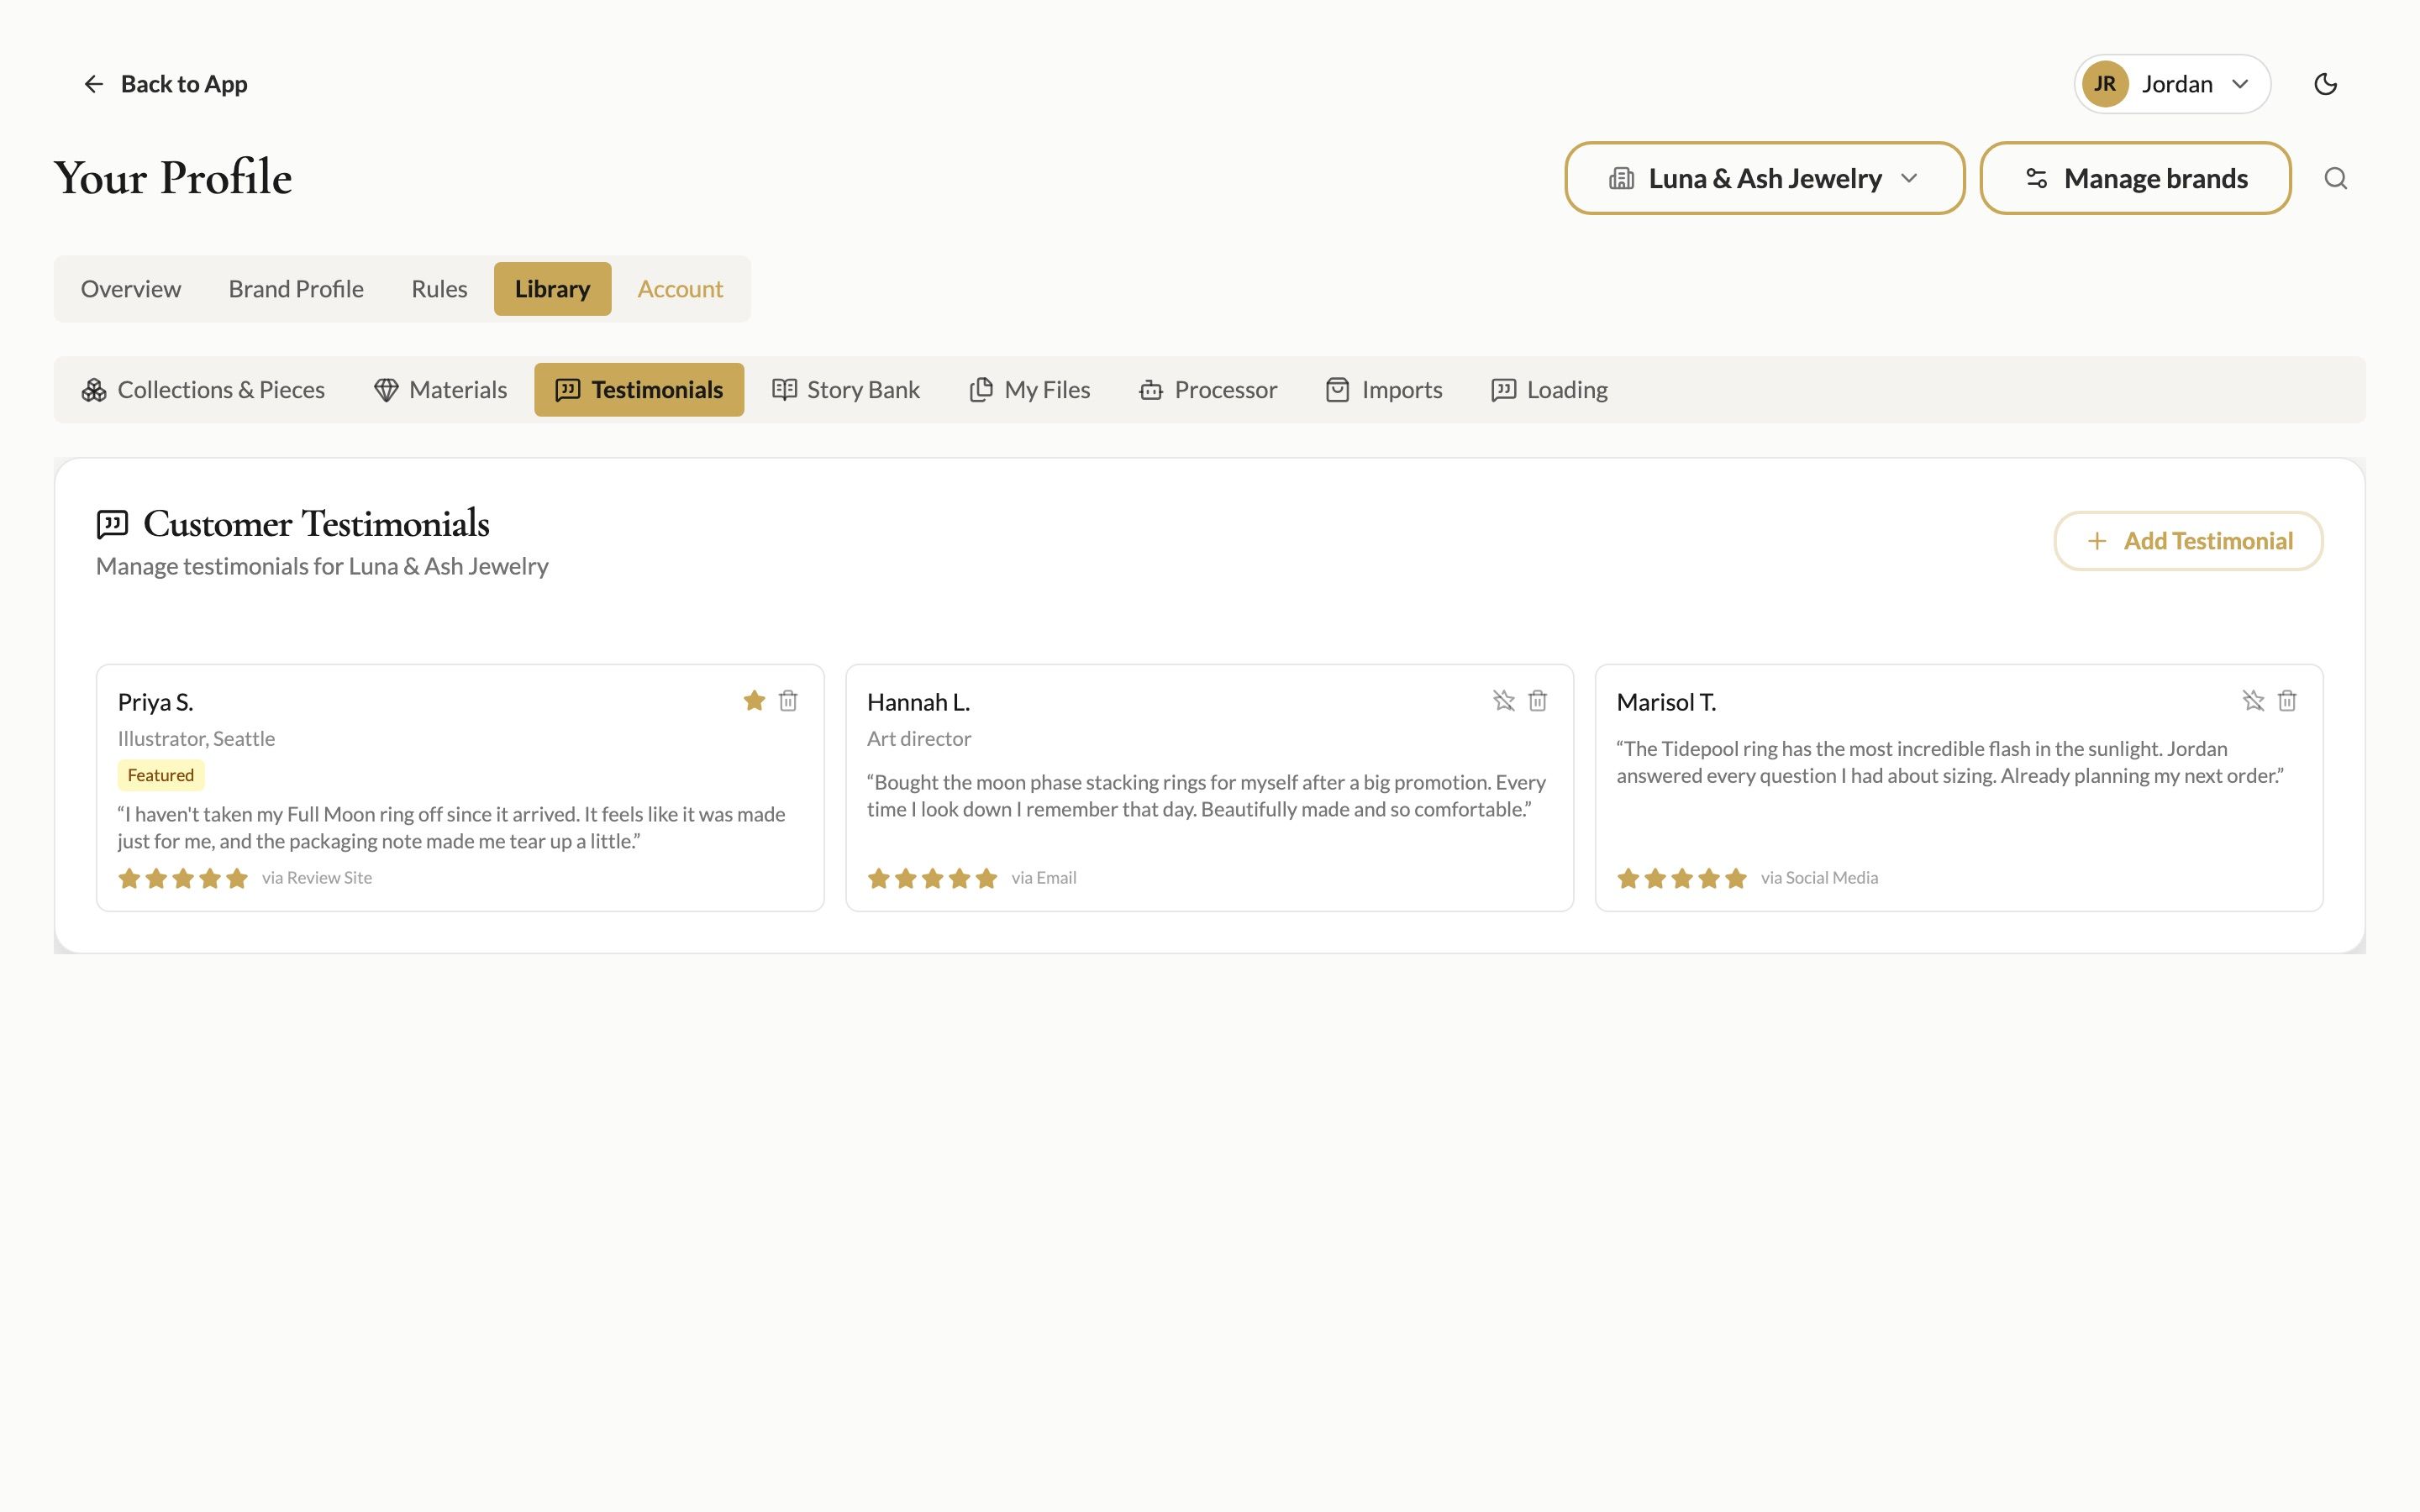Open the Story Bank sub-tab
Screen dimensions: 2420x1512
846,390
